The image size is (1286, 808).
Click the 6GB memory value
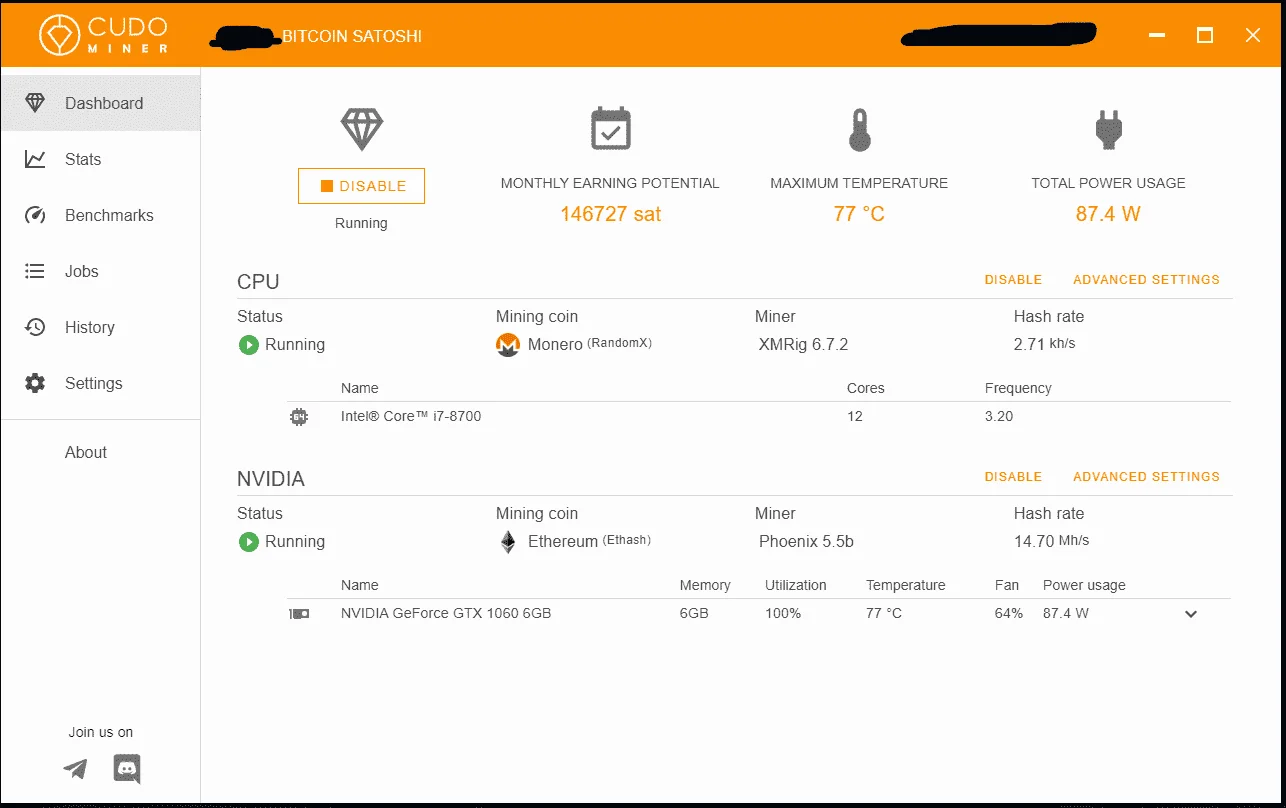[x=694, y=613]
